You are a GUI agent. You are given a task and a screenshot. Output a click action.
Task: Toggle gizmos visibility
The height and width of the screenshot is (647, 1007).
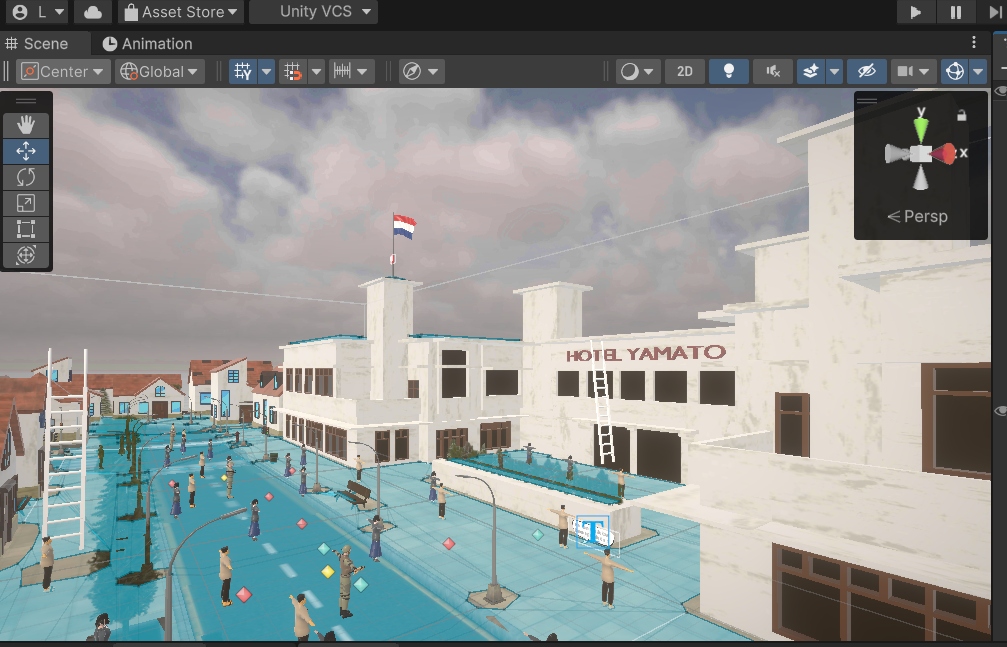coord(955,71)
